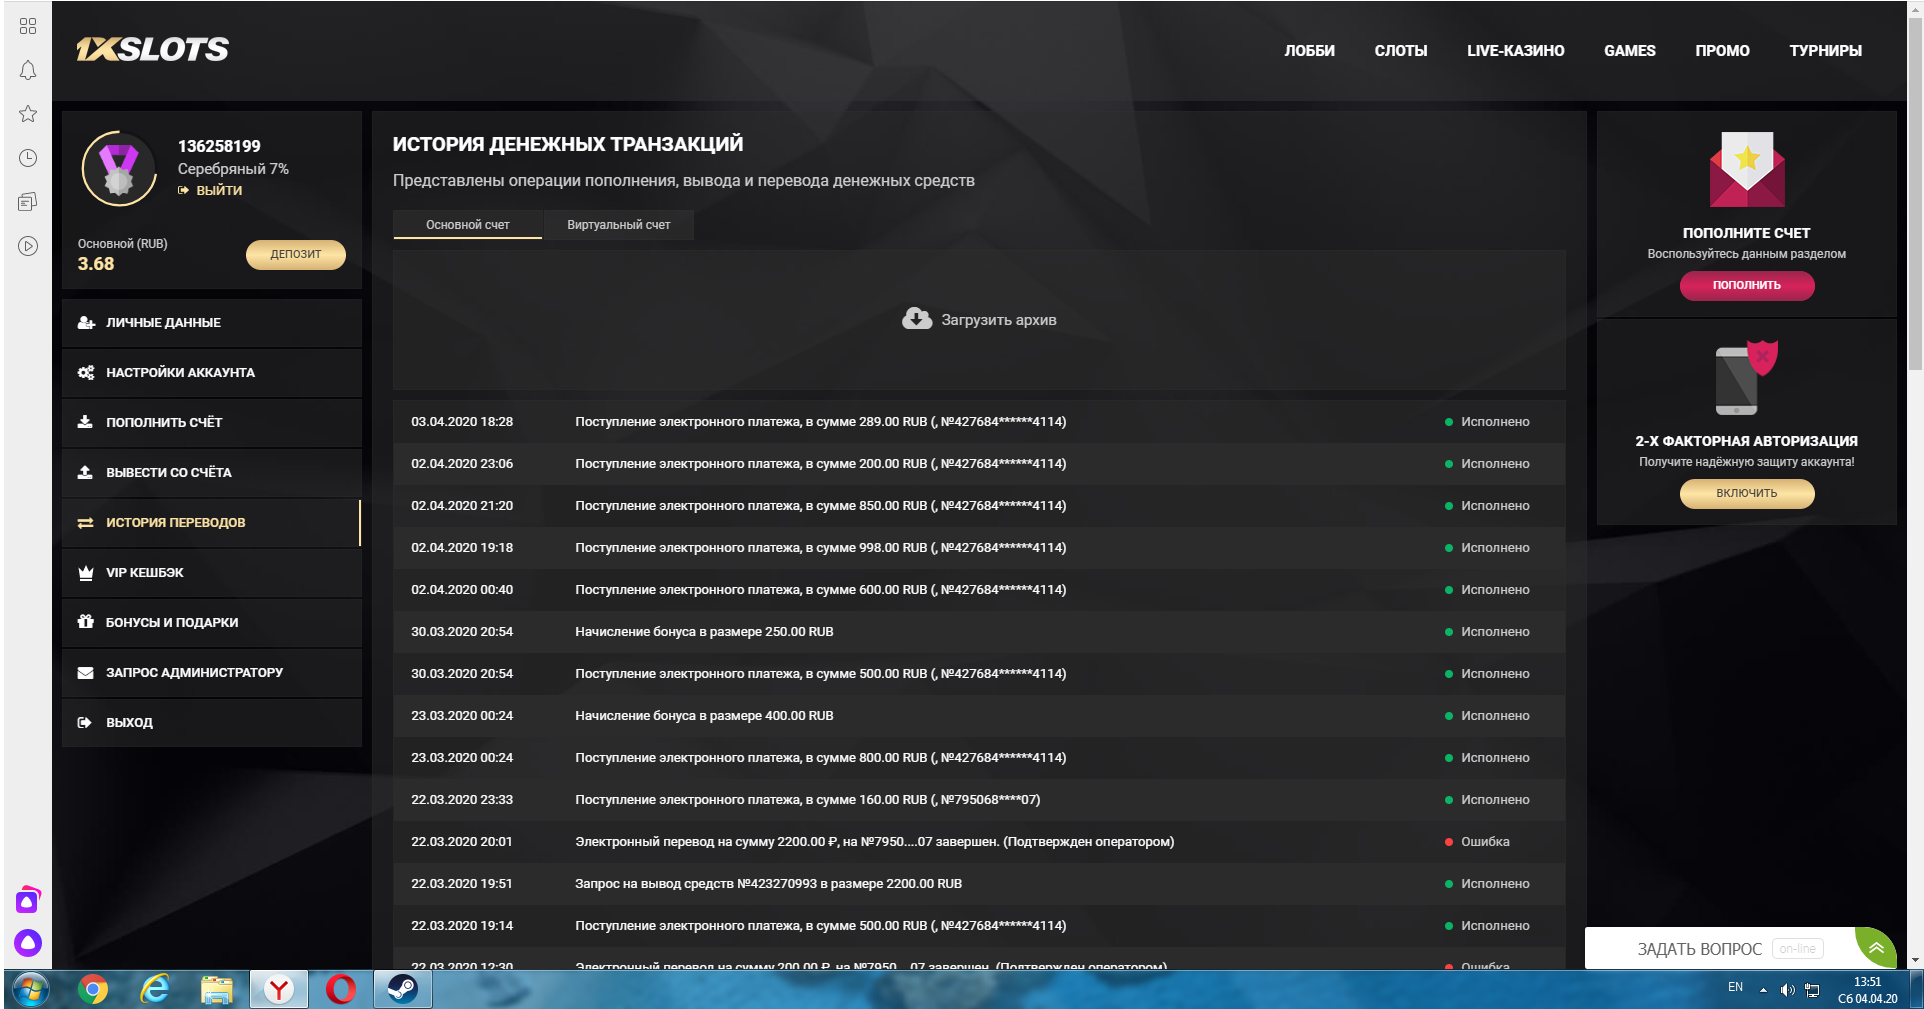Open ТУРНИРЫ in the top navigation
This screenshot has height=1009, width=1924.
coord(1826,51)
